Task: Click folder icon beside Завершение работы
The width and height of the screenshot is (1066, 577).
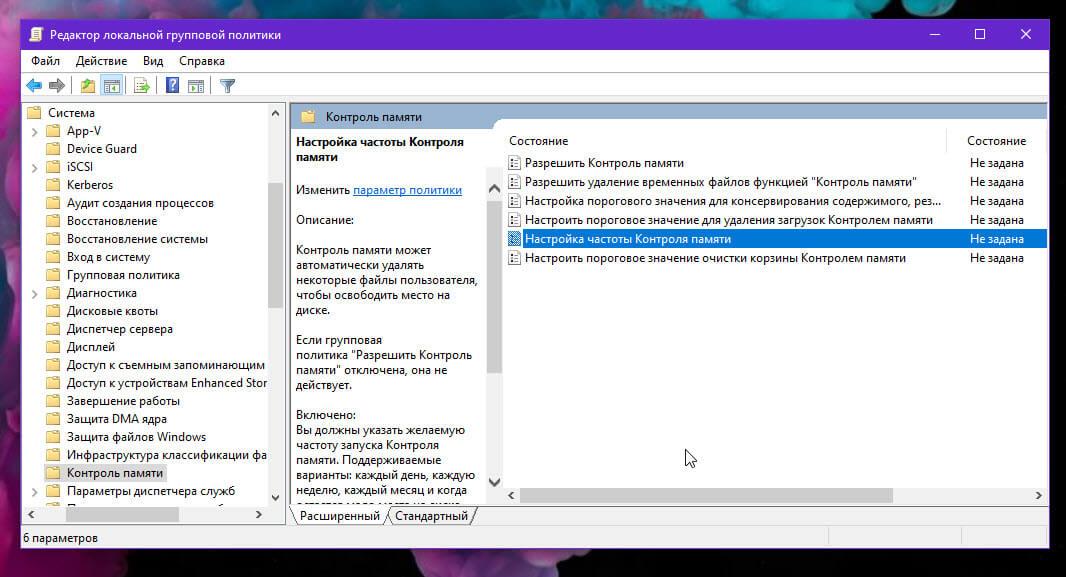Action: pyautogui.click(x=53, y=401)
